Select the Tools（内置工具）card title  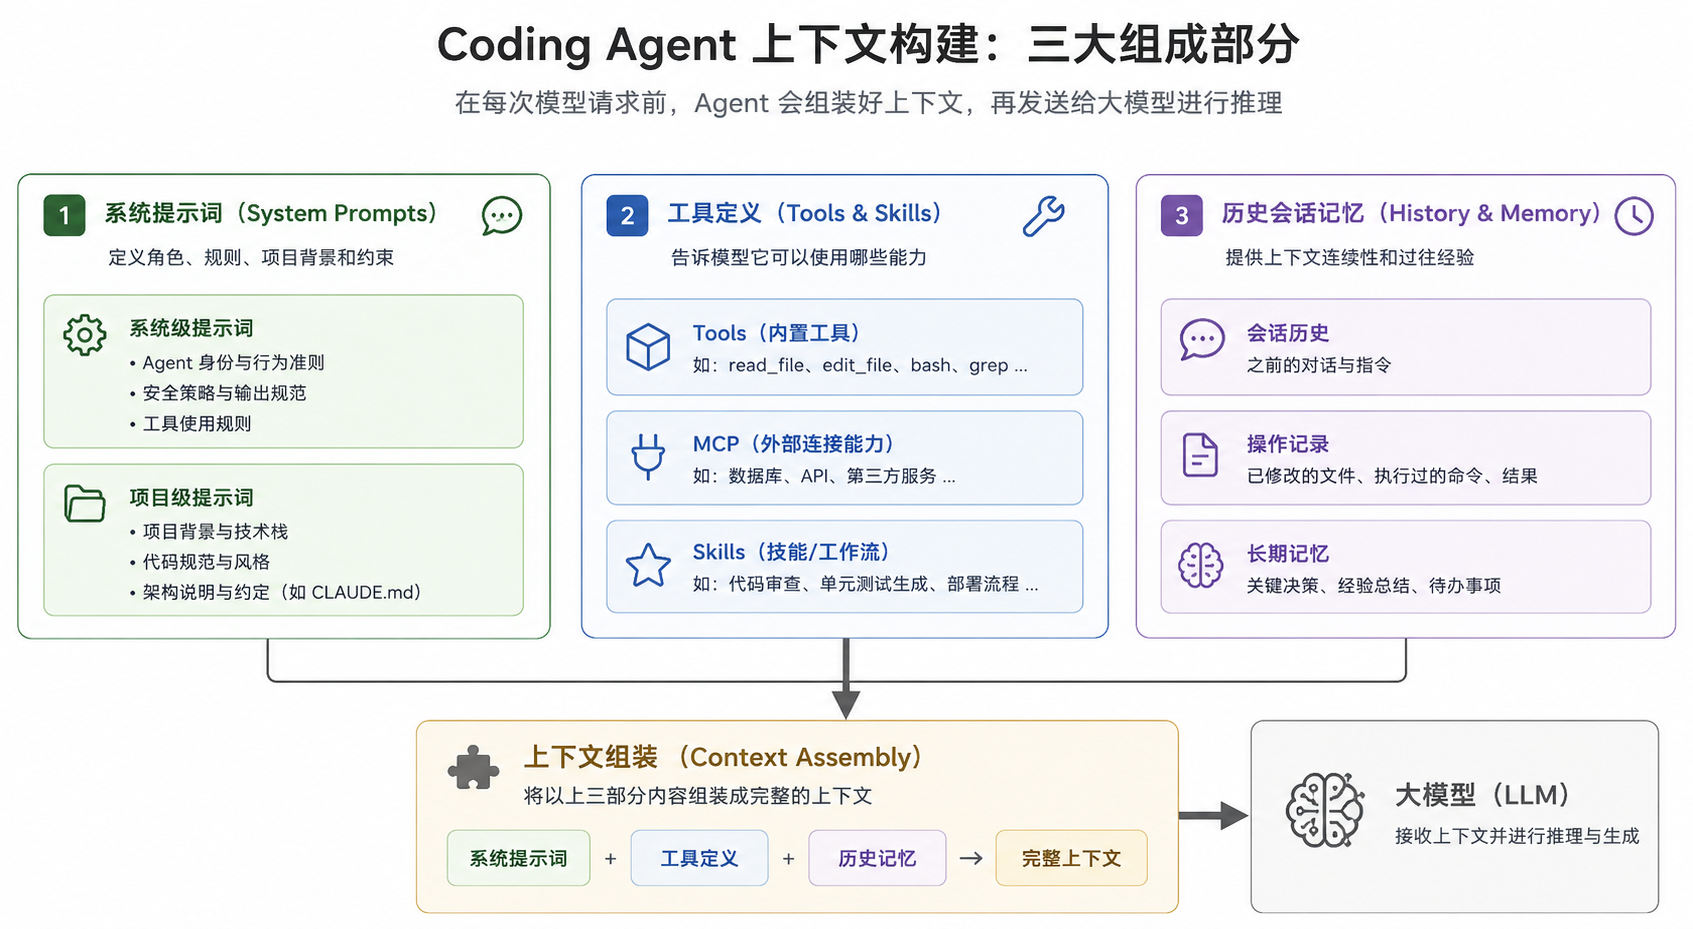pyautogui.click(x=776, y=333)
